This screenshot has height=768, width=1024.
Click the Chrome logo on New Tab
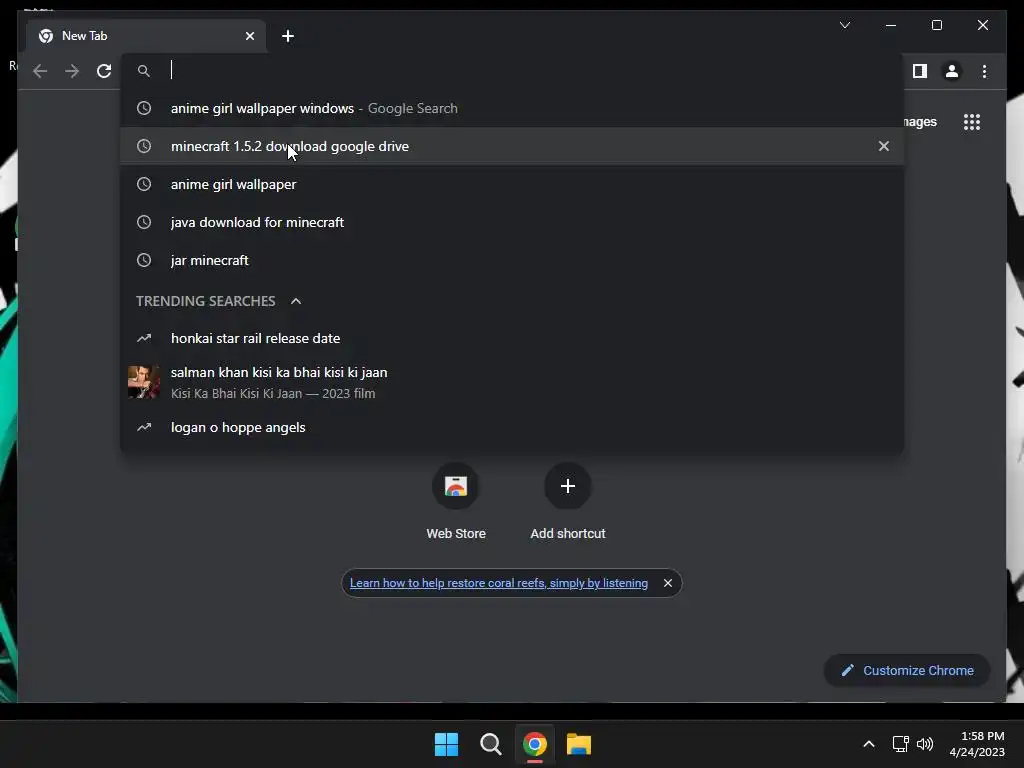click(x=46, y=36)
